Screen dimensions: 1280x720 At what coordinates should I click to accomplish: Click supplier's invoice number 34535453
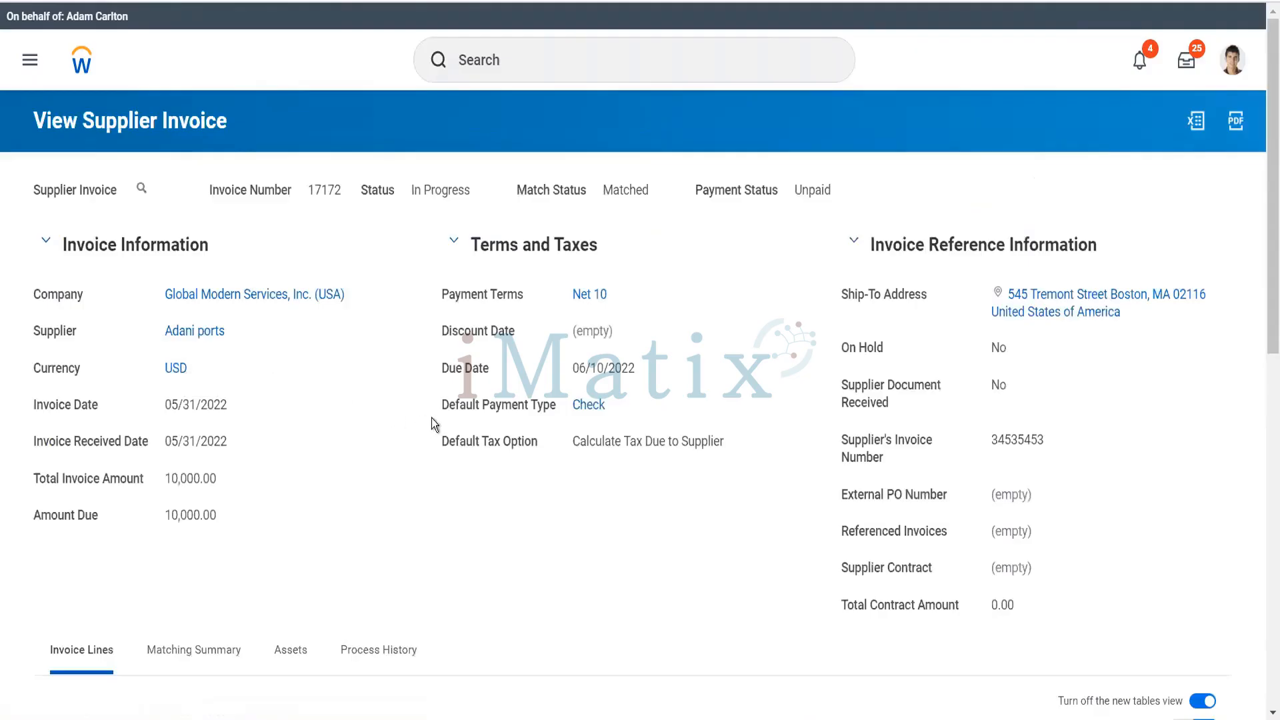tap(1017, 440)
